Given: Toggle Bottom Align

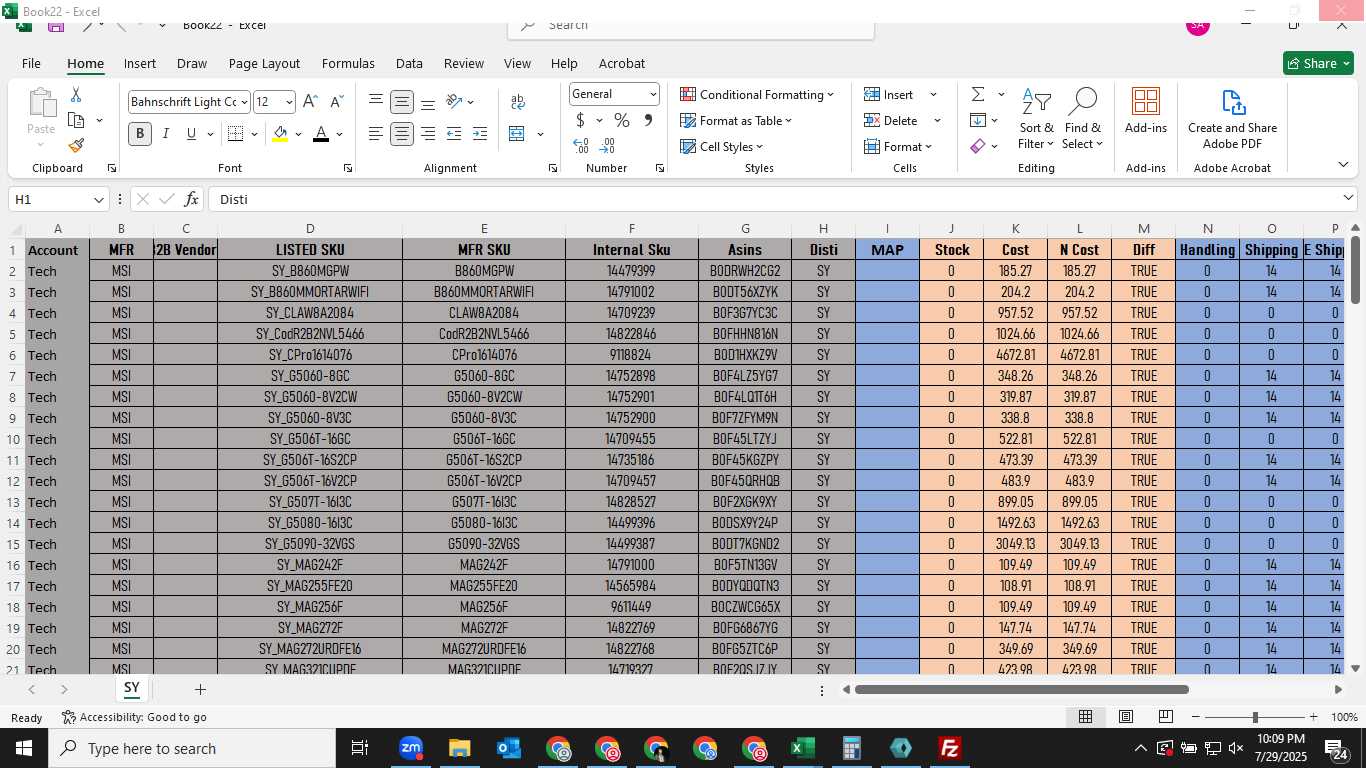Looking at the screenshot, I should 428,102.
